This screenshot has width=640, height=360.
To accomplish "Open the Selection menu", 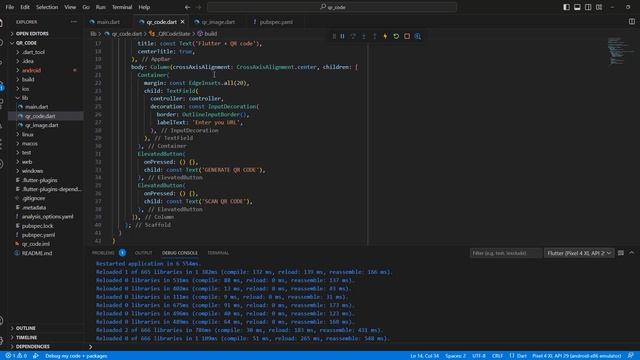I will tap(47, 7).
